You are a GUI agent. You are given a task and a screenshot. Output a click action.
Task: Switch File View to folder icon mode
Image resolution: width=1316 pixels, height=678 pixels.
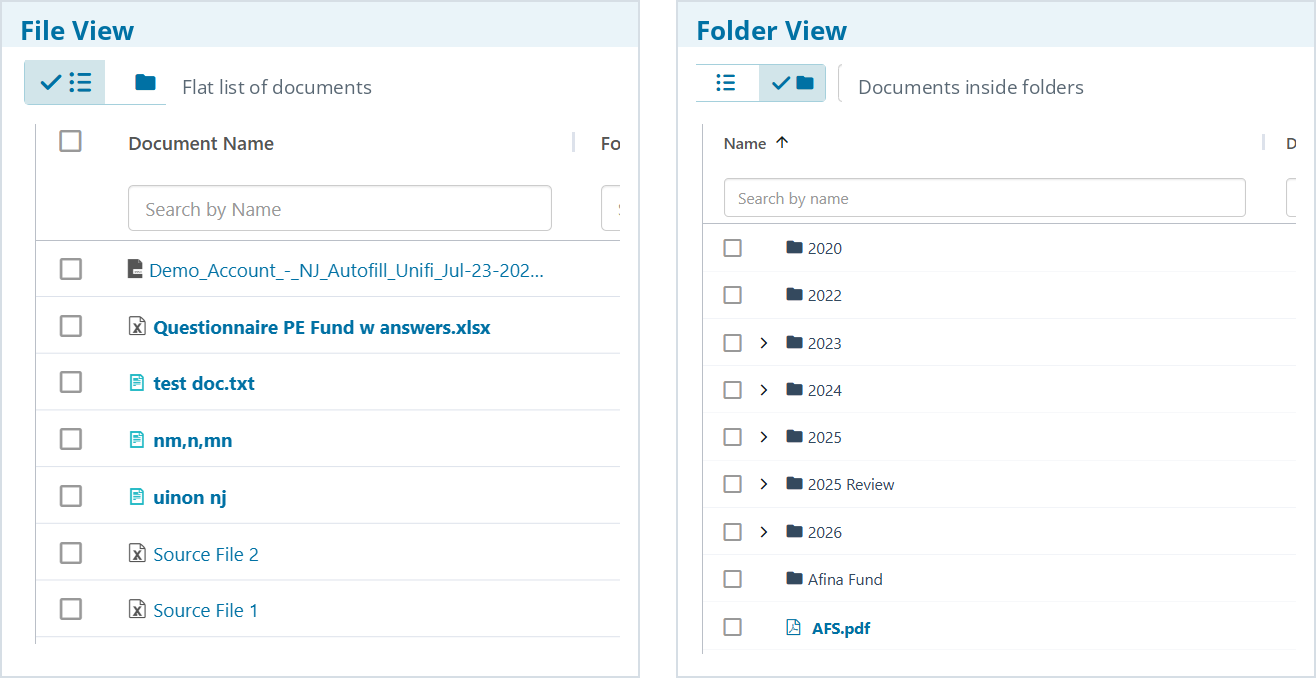tap(145, 82)
